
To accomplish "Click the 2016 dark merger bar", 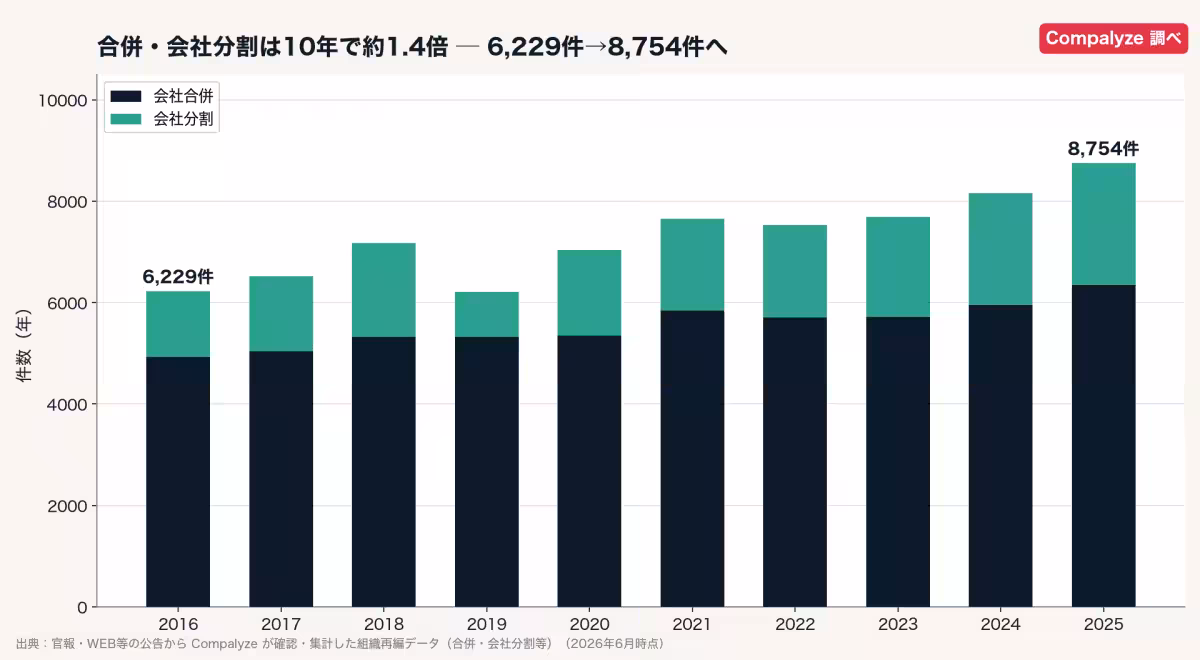I will (x=178, y=482).
